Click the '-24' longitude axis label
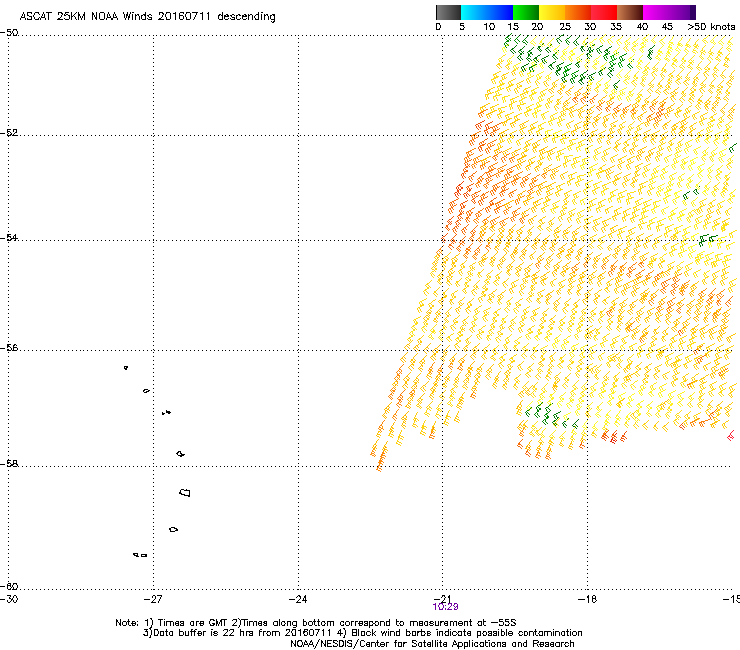 298,599
